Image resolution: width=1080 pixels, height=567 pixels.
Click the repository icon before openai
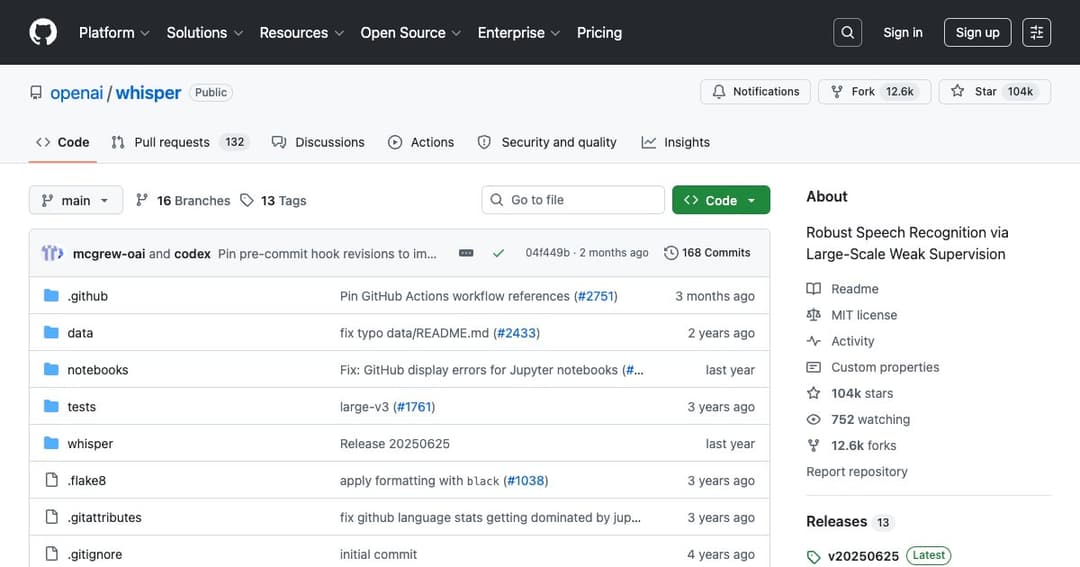[36, 92]
